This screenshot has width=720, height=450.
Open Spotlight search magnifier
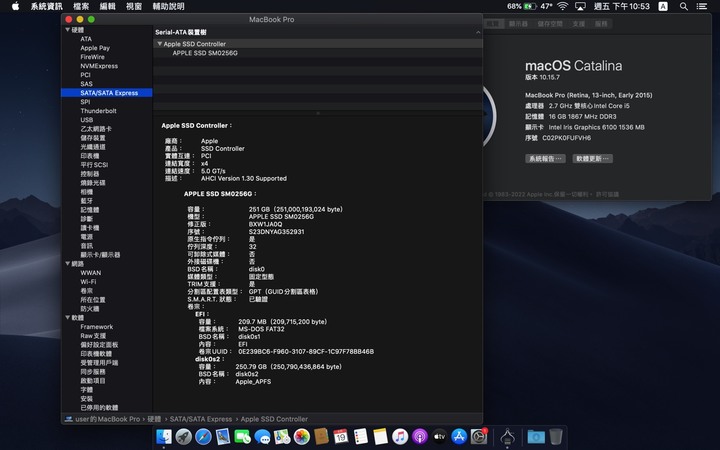(x=684, y=6)
